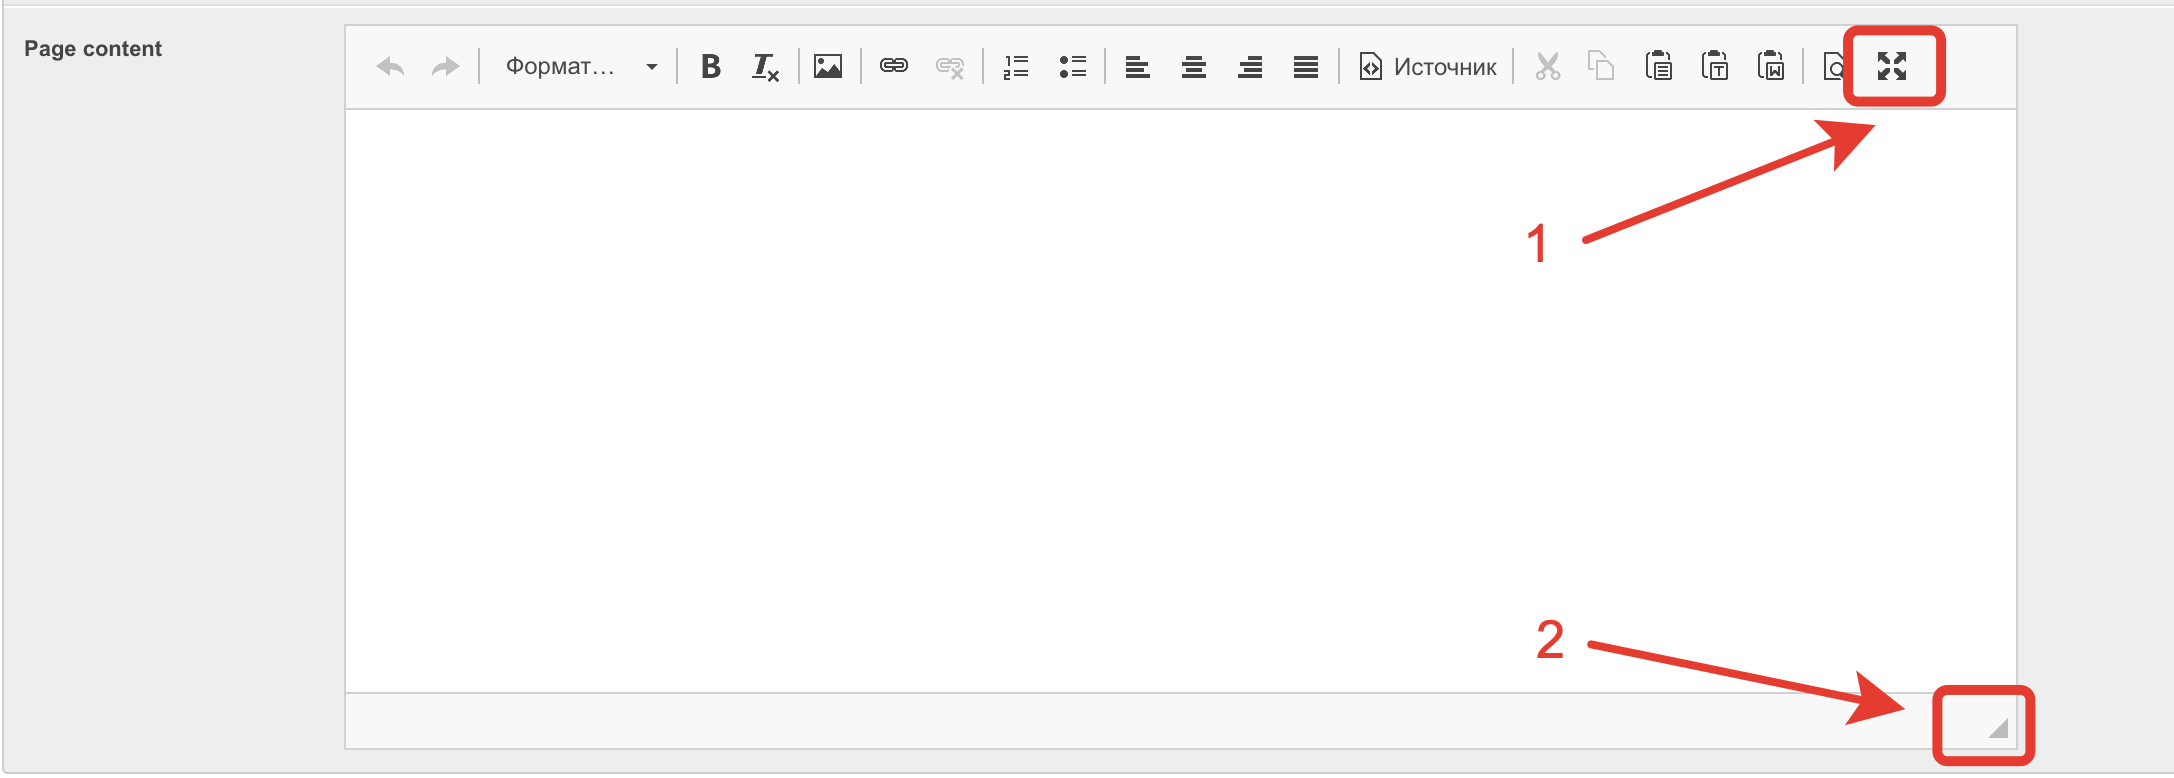Toggle the bulleted list

[x=1072, y=67]
